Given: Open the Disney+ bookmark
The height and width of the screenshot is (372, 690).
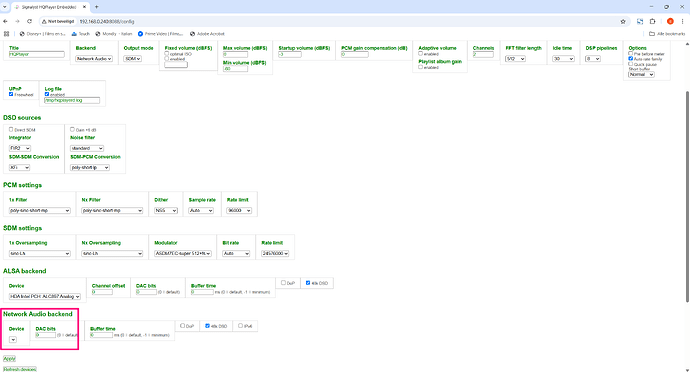Looking at the screenshot, I should (42, 33).
